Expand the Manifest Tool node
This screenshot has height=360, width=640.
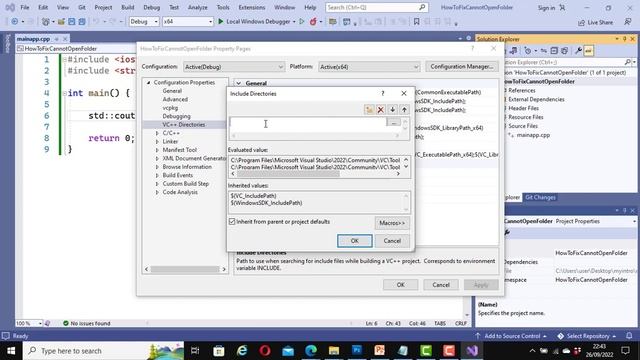point(157,150)
